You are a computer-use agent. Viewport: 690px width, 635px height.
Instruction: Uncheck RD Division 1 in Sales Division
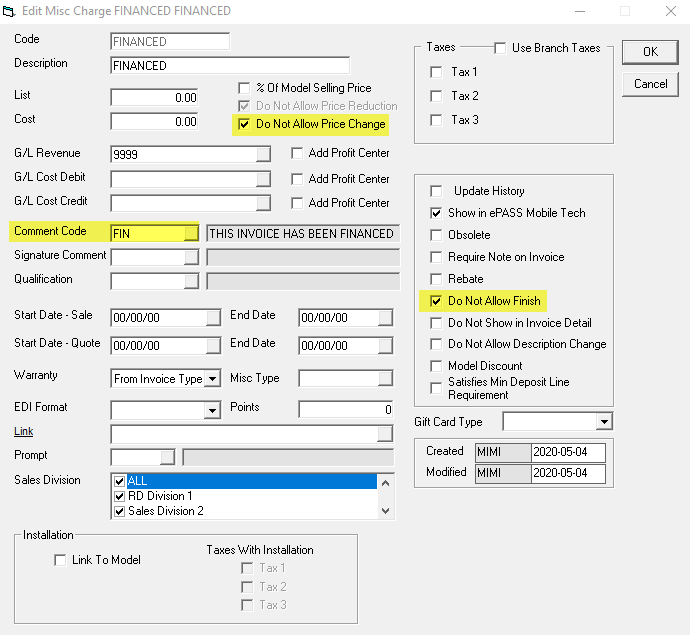(119, 496)
